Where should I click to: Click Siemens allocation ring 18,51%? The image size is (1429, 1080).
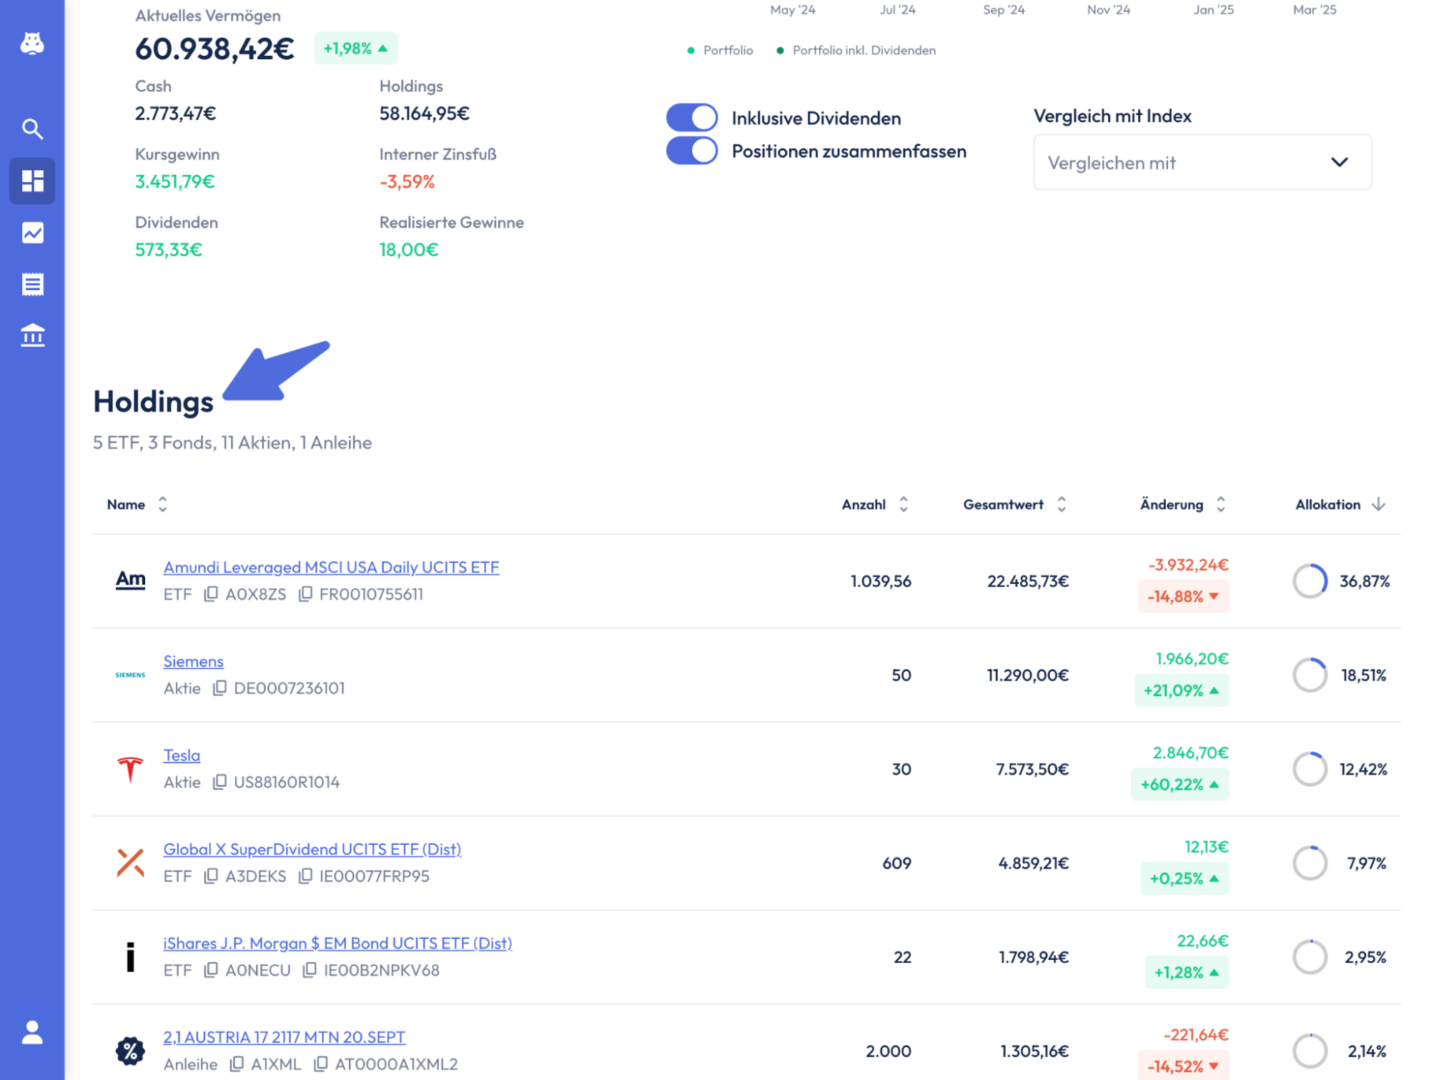pyautogui.click(x=1309, y=675)
